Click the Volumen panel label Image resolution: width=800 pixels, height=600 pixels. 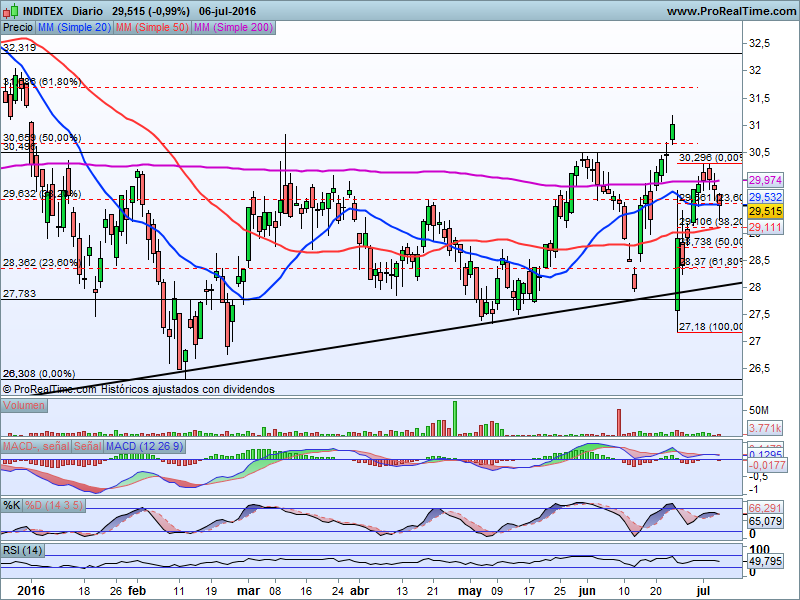tap(25, 406)
